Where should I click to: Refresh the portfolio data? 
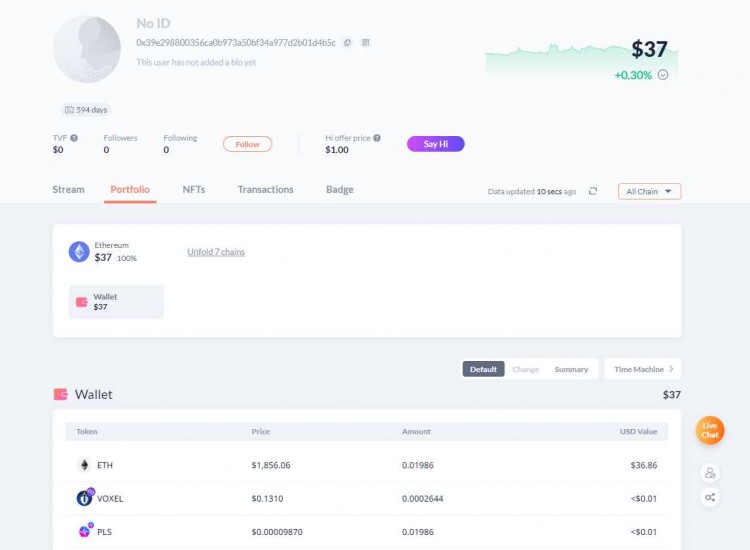tap(593, 191)
